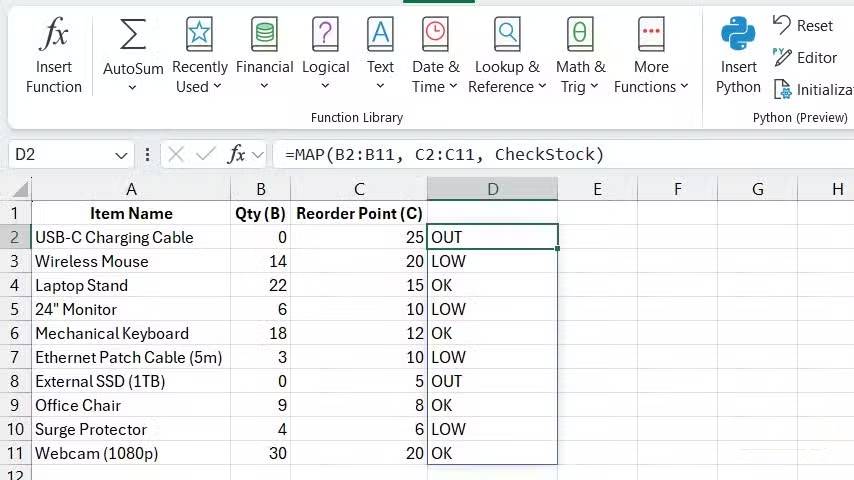Click the formula bar resize dots handle
The height and width of the screenshot is (480, 854).
pyautogui.click(x=147, y=155)
